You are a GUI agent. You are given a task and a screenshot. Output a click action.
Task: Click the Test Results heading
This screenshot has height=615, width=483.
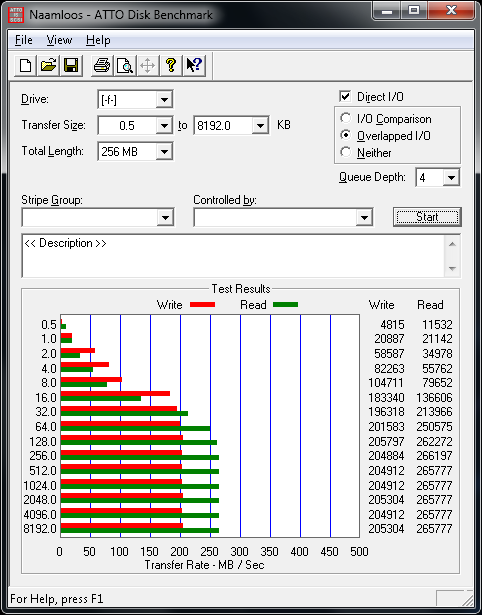[241, 289]
